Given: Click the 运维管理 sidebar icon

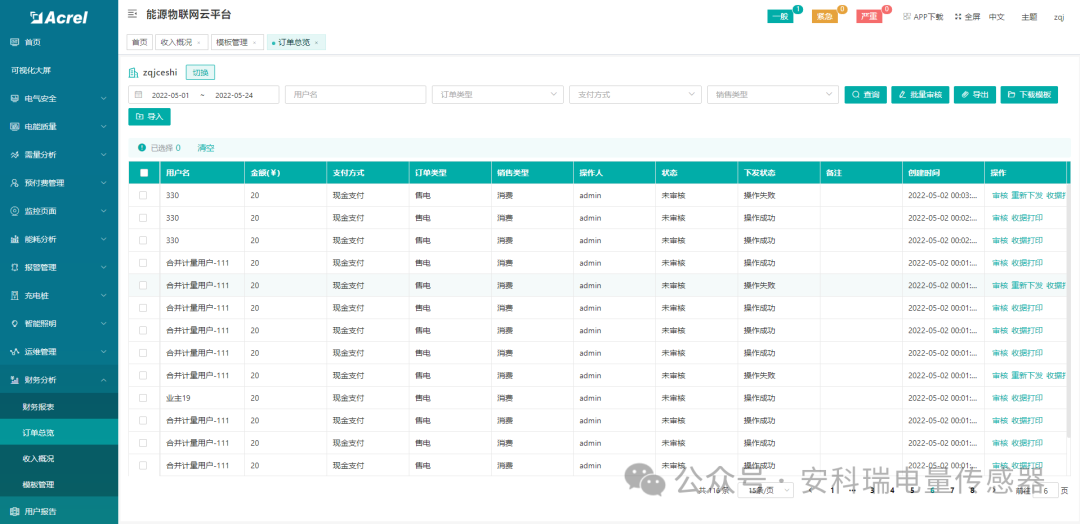Looking at the screenshot, I should click(x=14, y=351).
